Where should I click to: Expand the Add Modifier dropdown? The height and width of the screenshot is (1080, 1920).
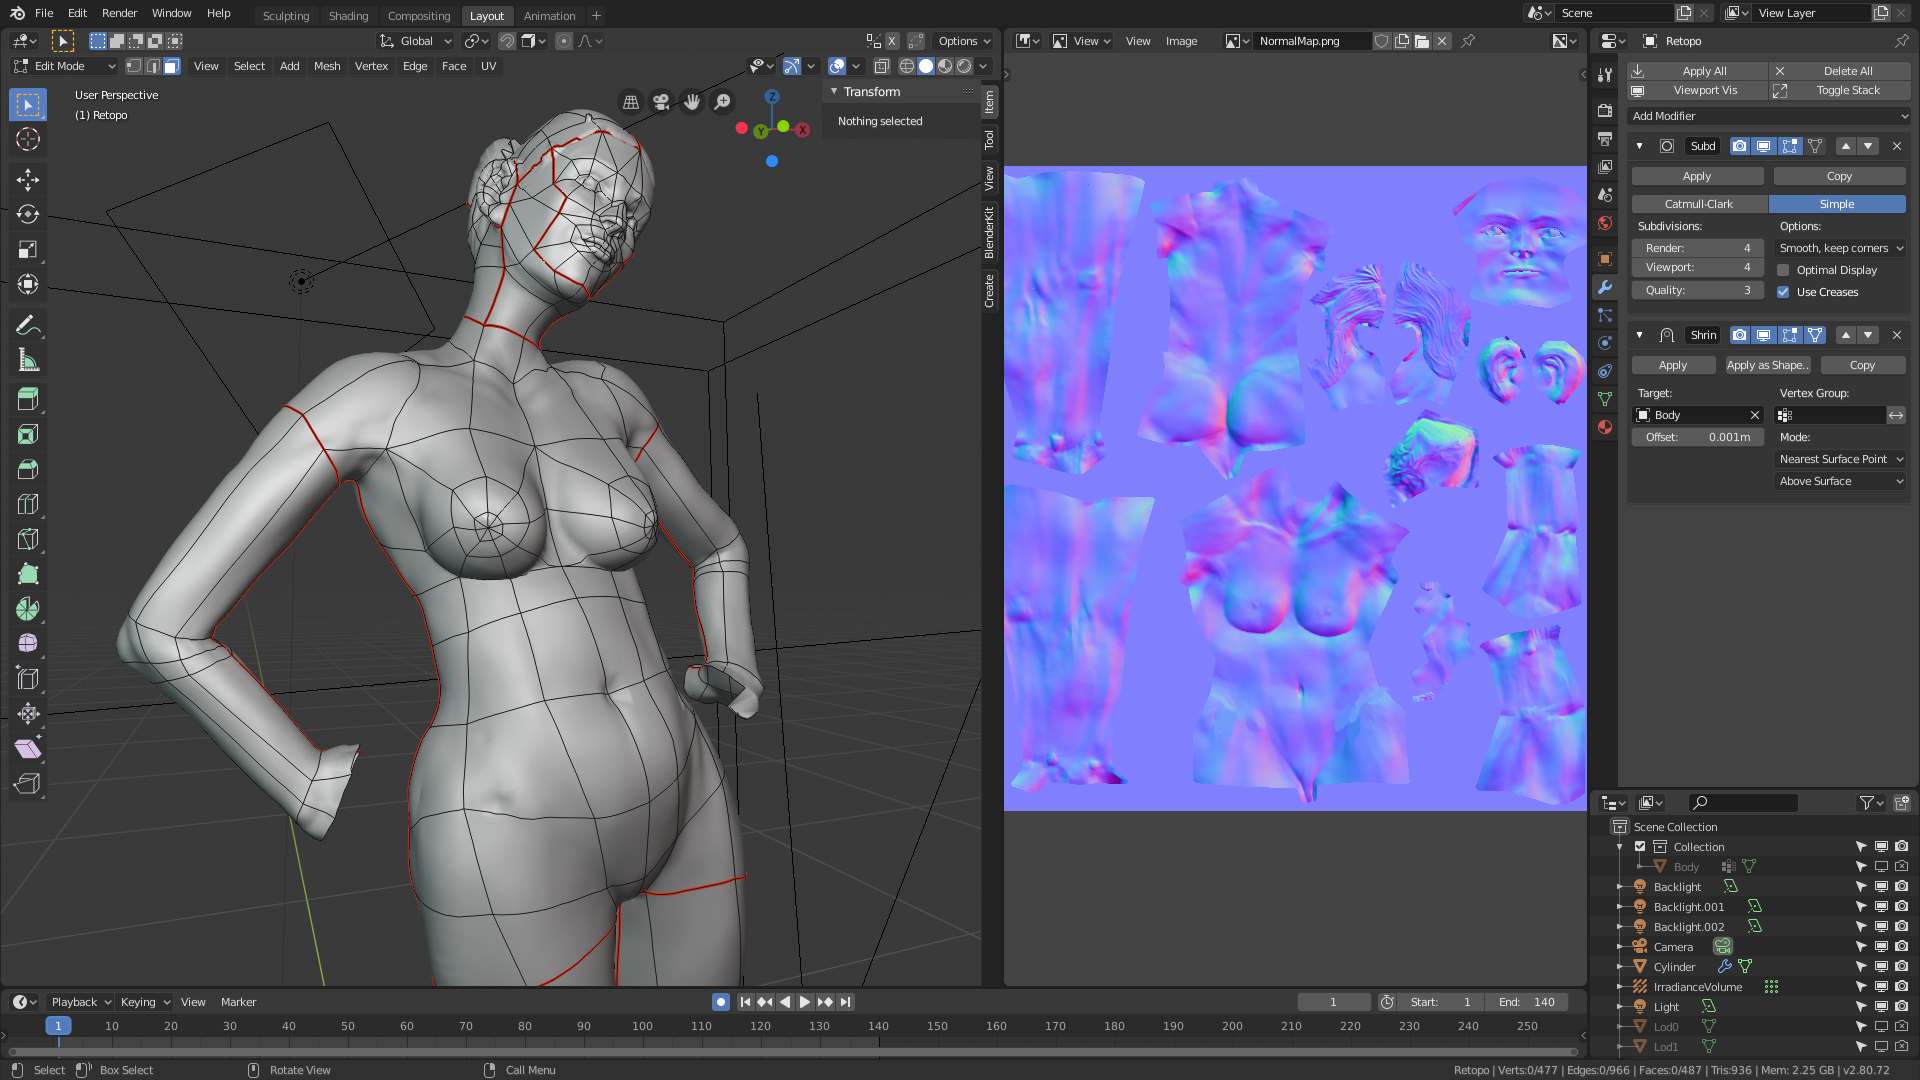[1769, 116]
